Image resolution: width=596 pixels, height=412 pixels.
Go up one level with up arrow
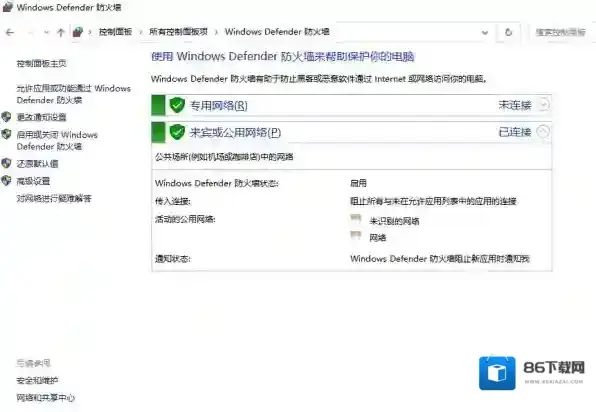coord(60,33)
